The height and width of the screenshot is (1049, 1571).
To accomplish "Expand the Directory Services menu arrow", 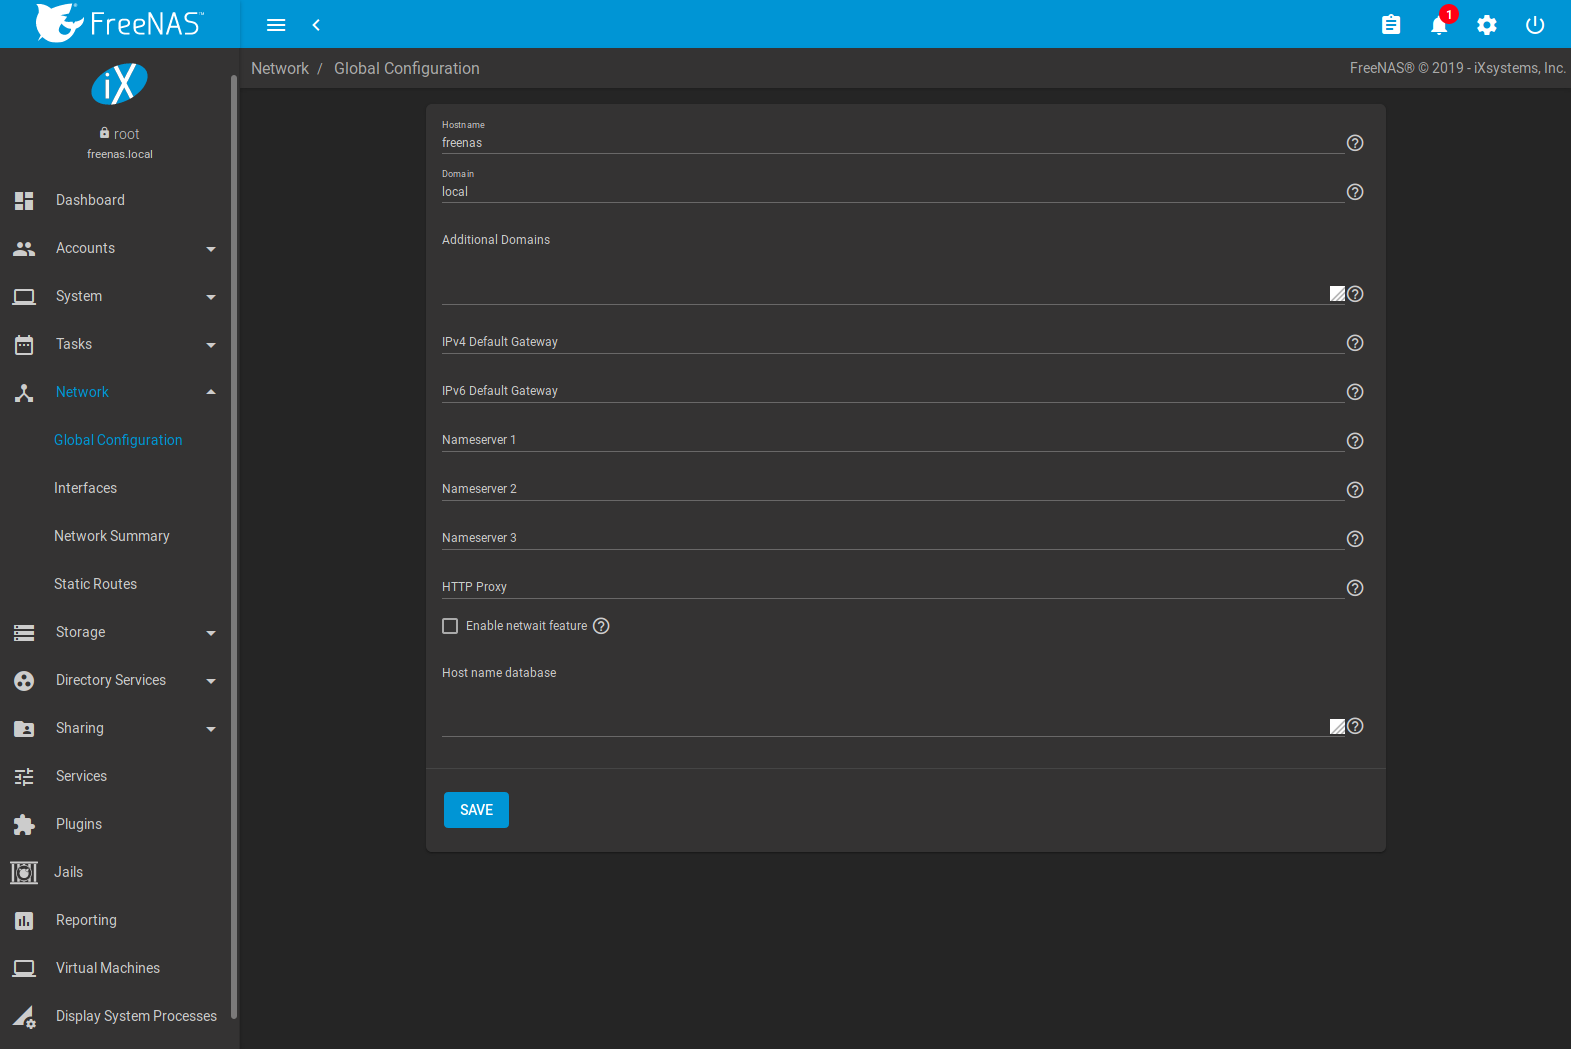I will pyautogui.click(x=211, y=681).
